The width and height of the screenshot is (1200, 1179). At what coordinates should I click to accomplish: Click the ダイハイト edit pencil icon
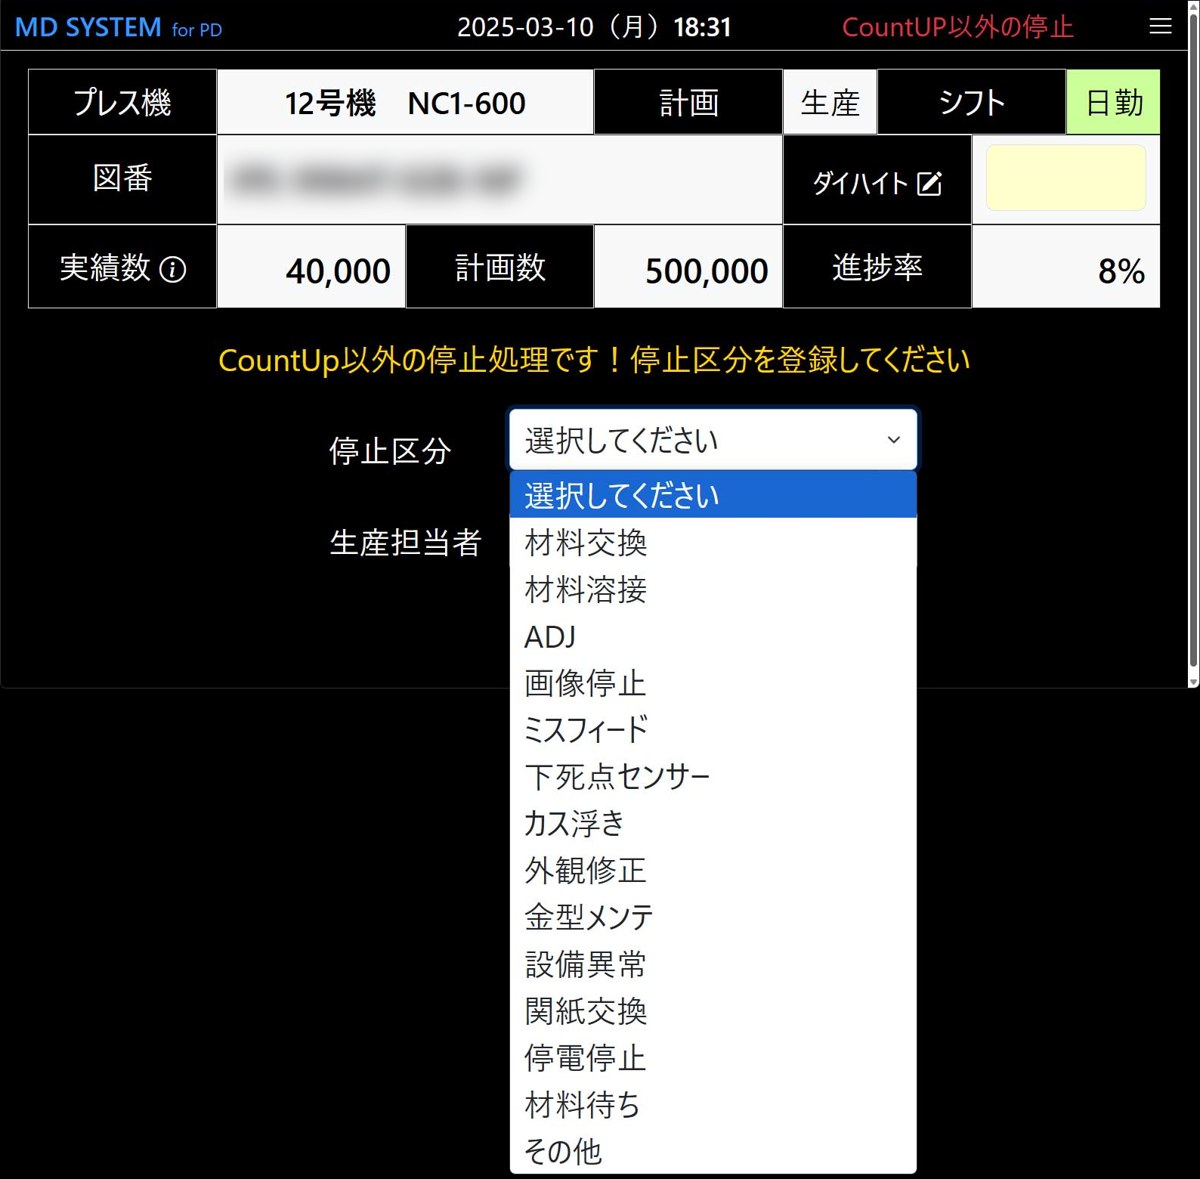coord(930,183)
